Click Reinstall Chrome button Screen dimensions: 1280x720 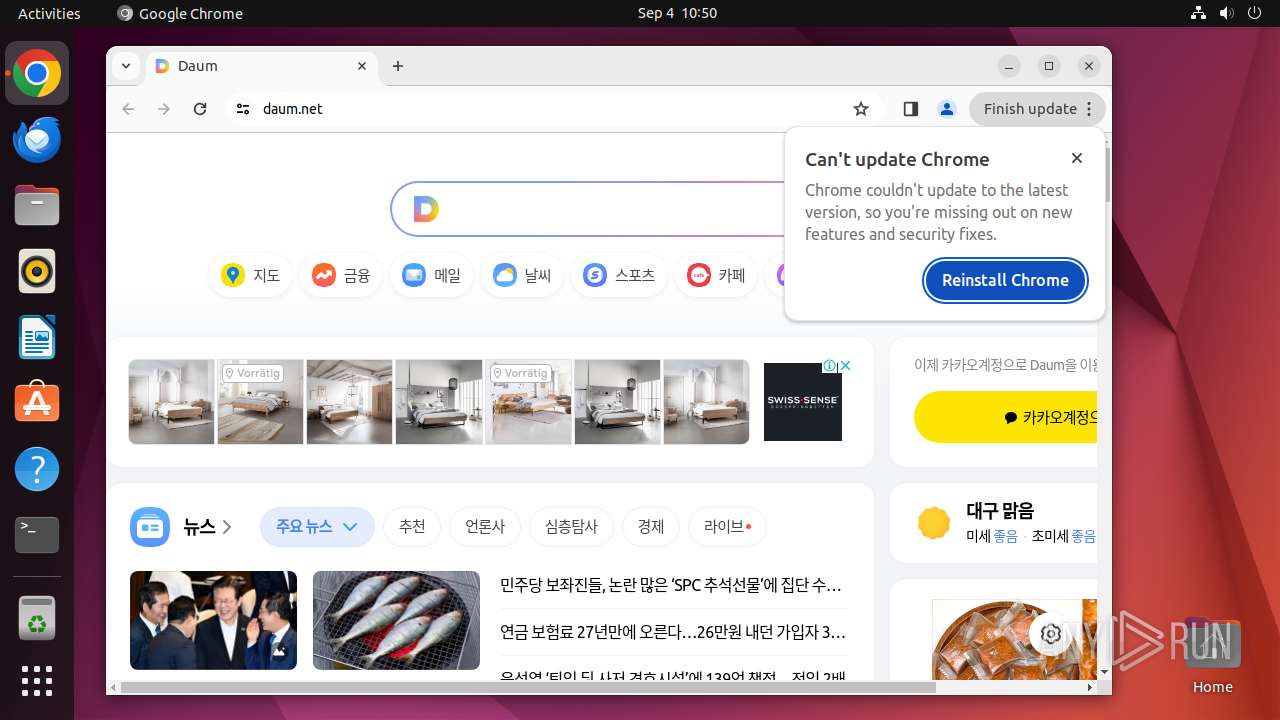(1005, 280)
